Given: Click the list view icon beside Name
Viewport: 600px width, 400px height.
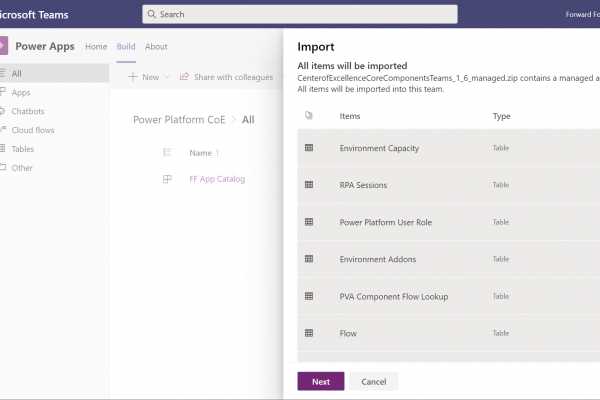Looking at the screenshot, I should [x=167, y=152].
